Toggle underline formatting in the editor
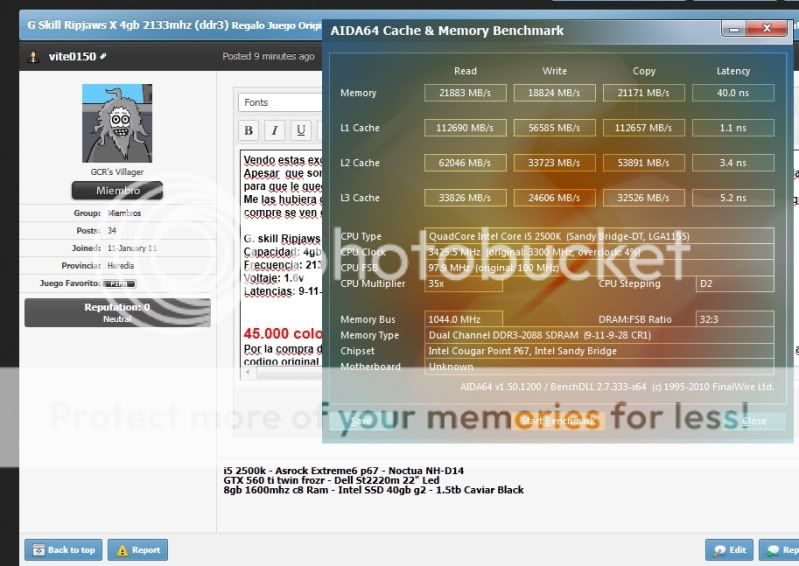Viewport: 799px width, 566px height. (301, 130)
